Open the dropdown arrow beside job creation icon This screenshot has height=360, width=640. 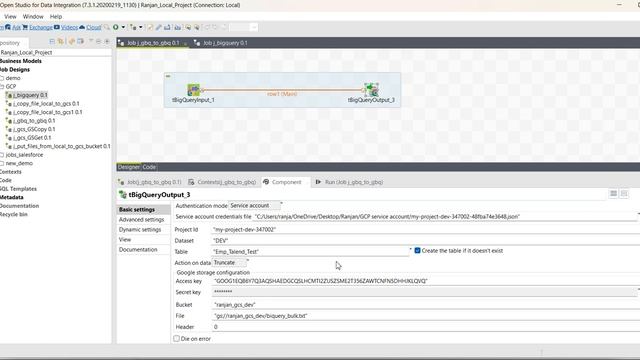click(141, 27)
